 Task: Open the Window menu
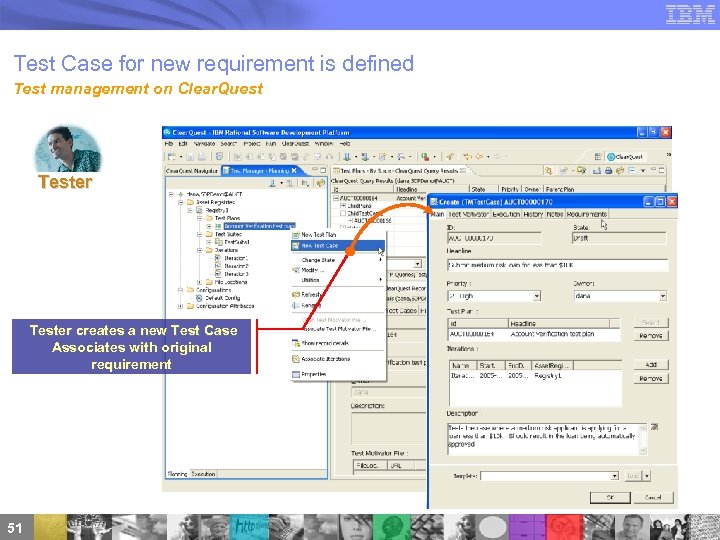324,144
